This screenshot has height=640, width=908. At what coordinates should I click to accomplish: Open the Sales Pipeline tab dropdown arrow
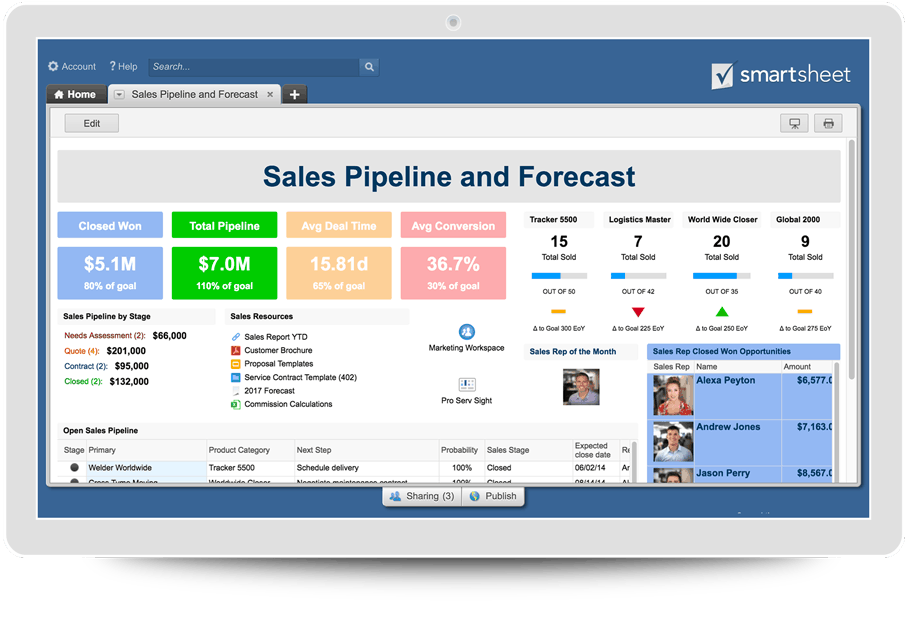pyautogui.click(x=120, y=93)
